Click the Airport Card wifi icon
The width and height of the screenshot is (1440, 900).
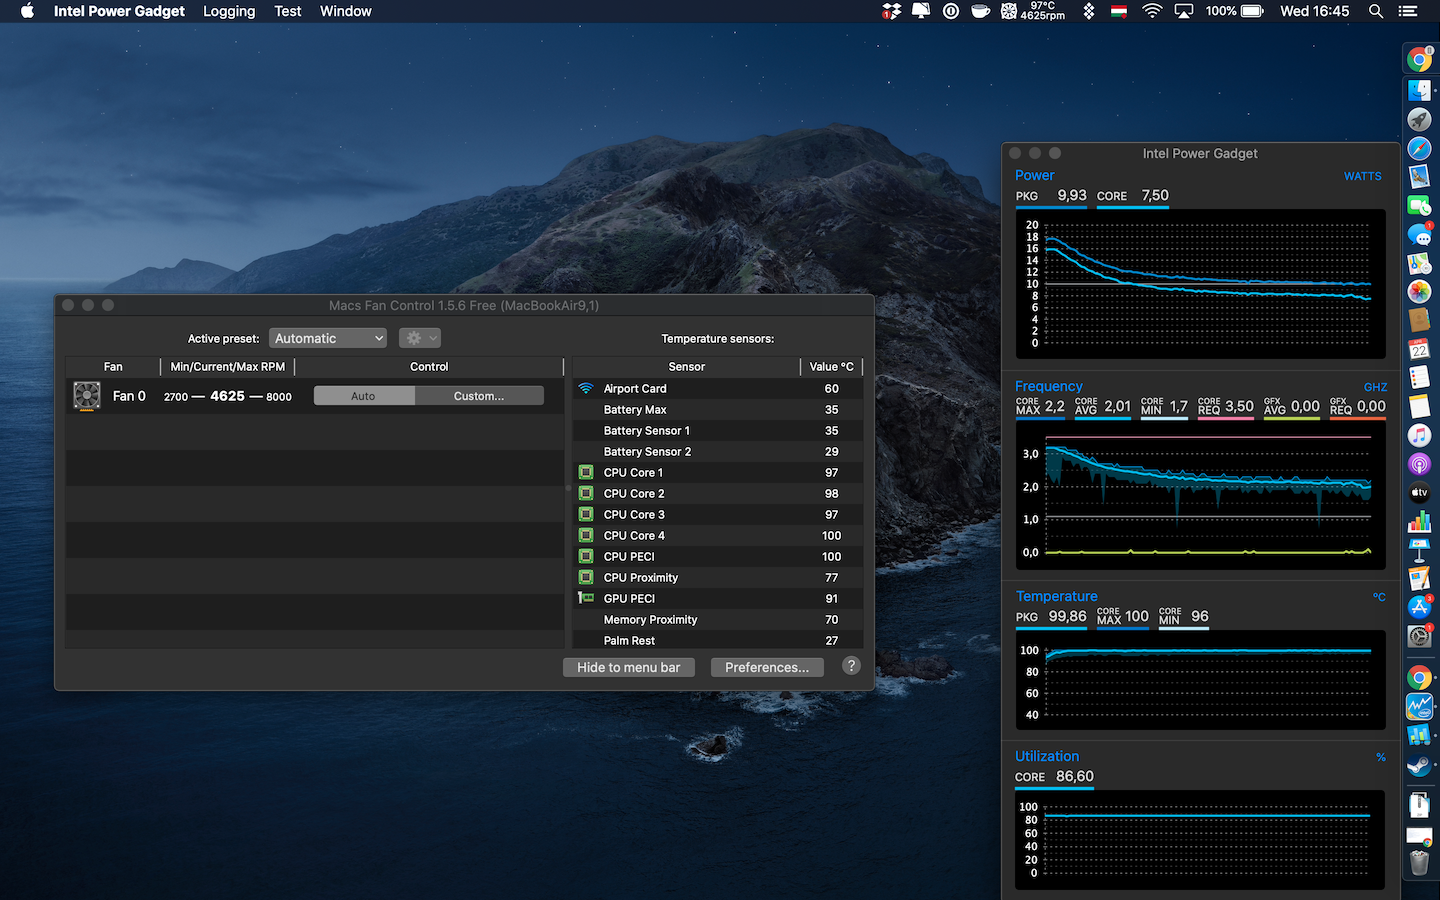tap(586, 388)
